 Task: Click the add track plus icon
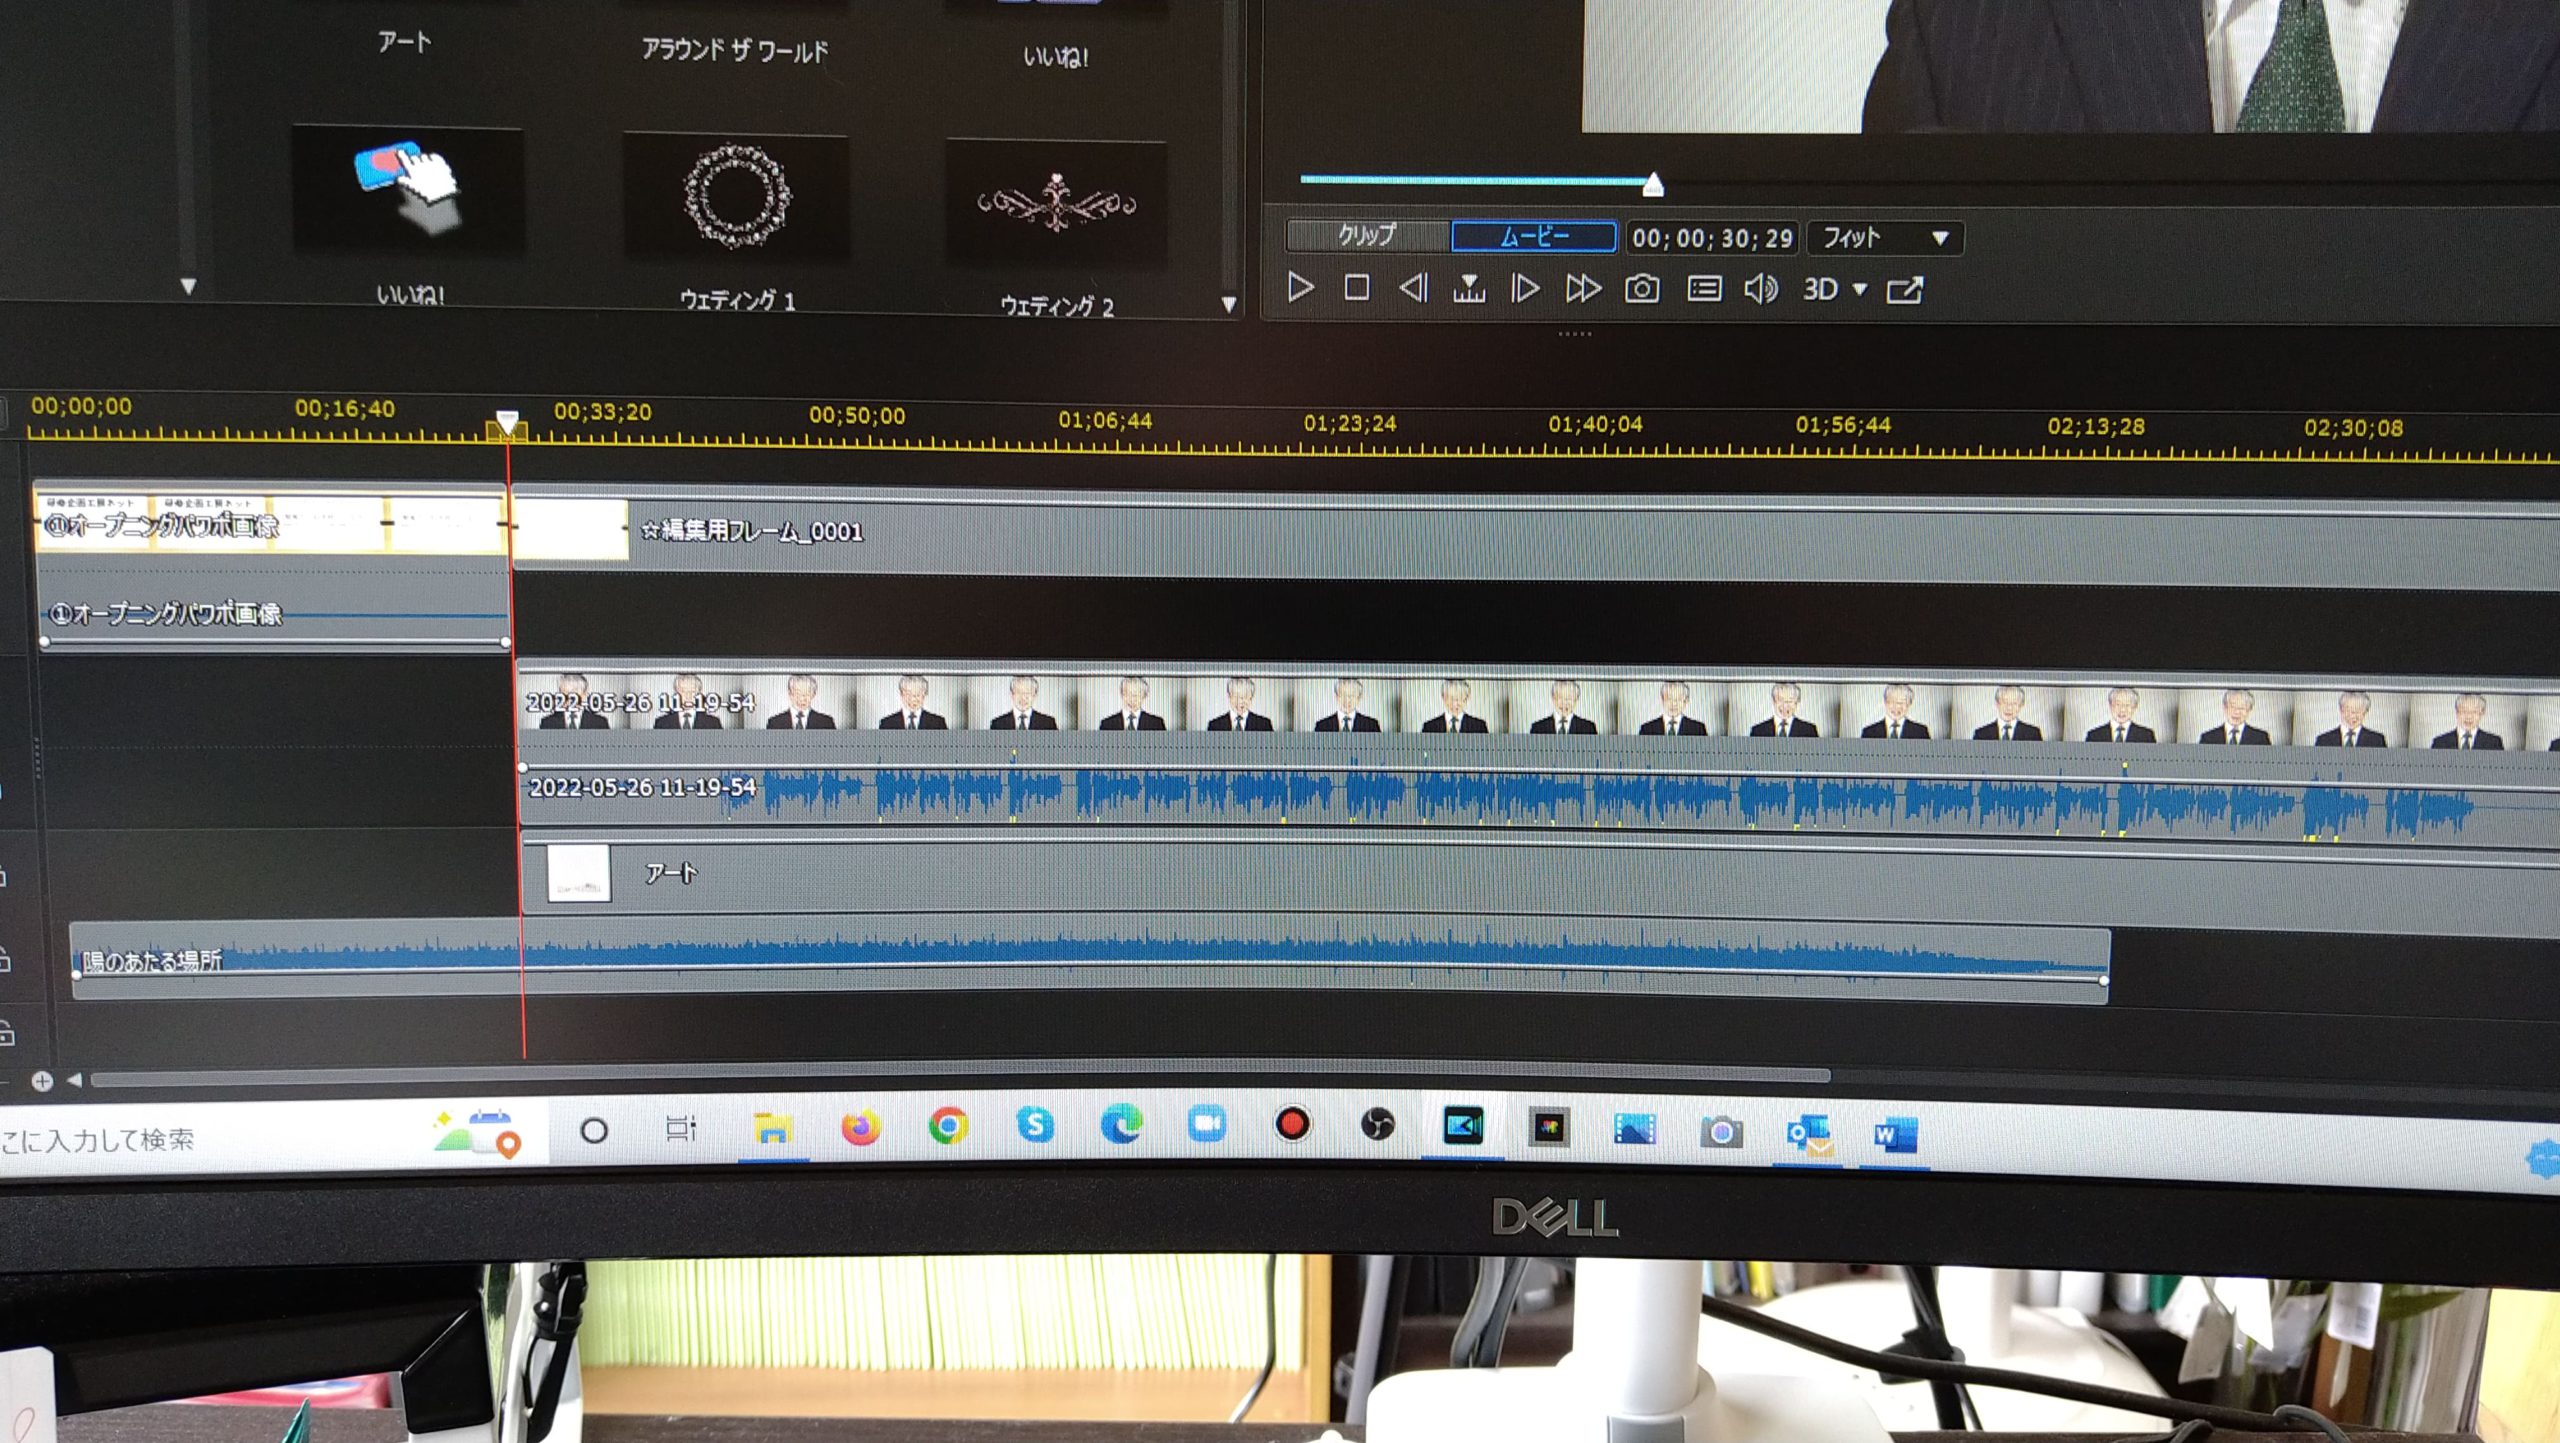42,1081
